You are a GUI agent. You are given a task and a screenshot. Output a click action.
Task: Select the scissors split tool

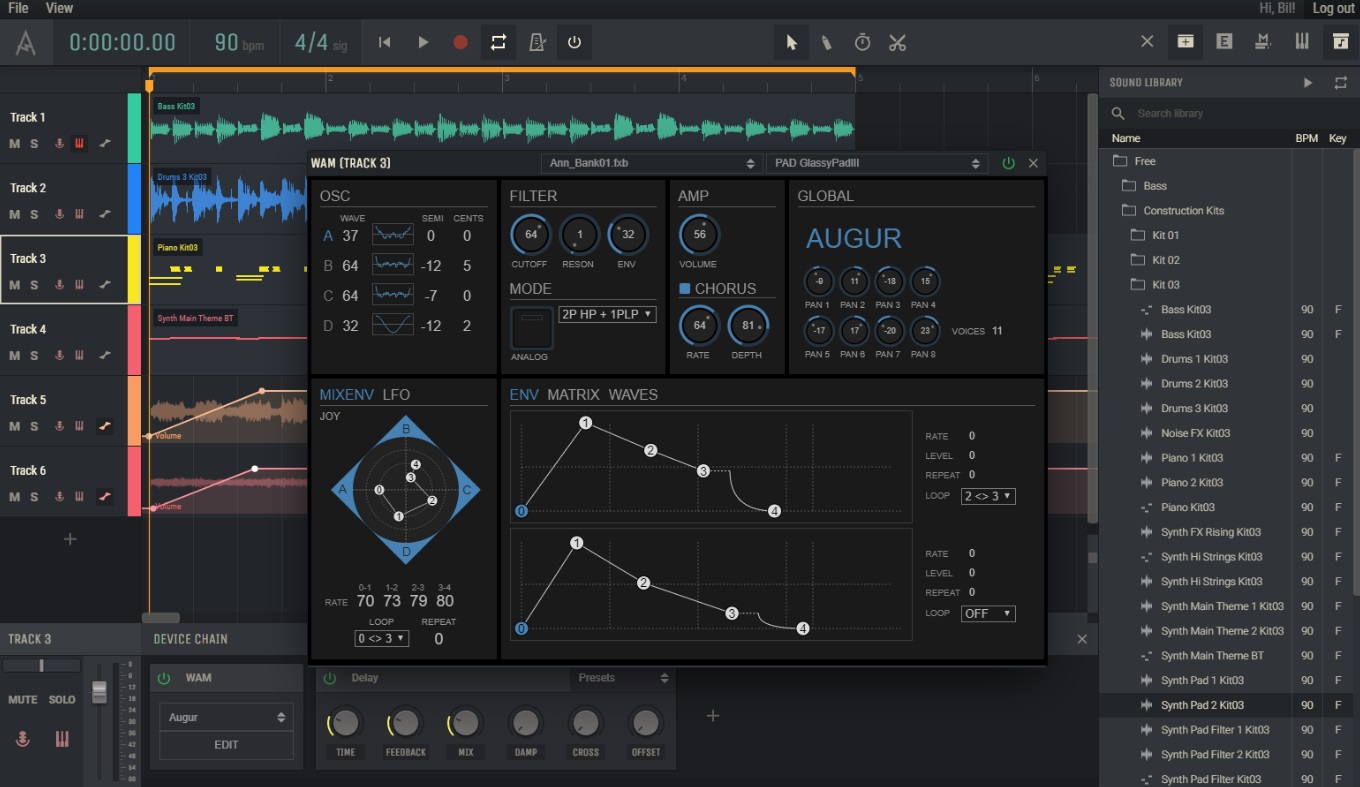[897, 42]
